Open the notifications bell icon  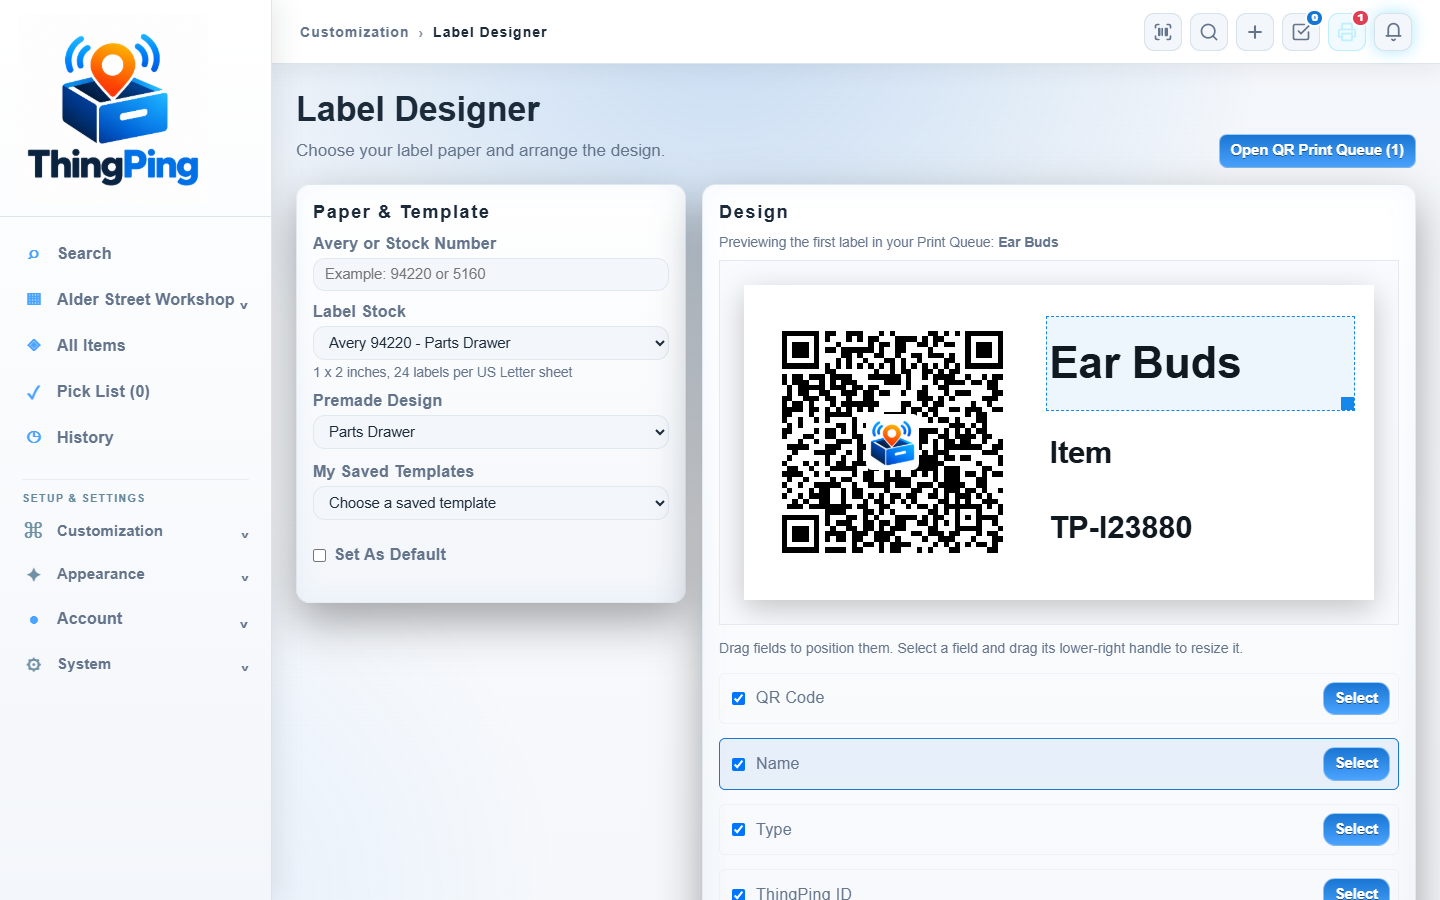coord(1393,32)
